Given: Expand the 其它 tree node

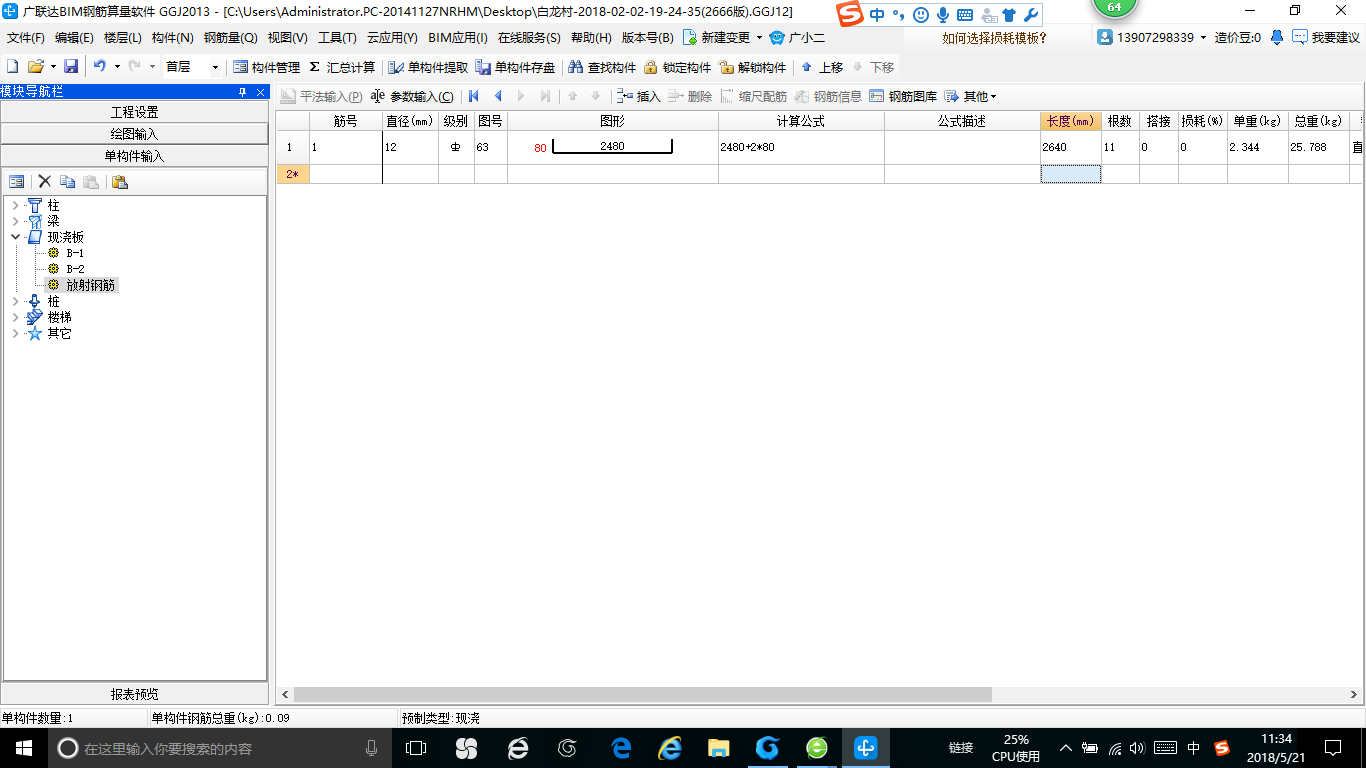Looking at the screenshot, I should click(15, 333).
